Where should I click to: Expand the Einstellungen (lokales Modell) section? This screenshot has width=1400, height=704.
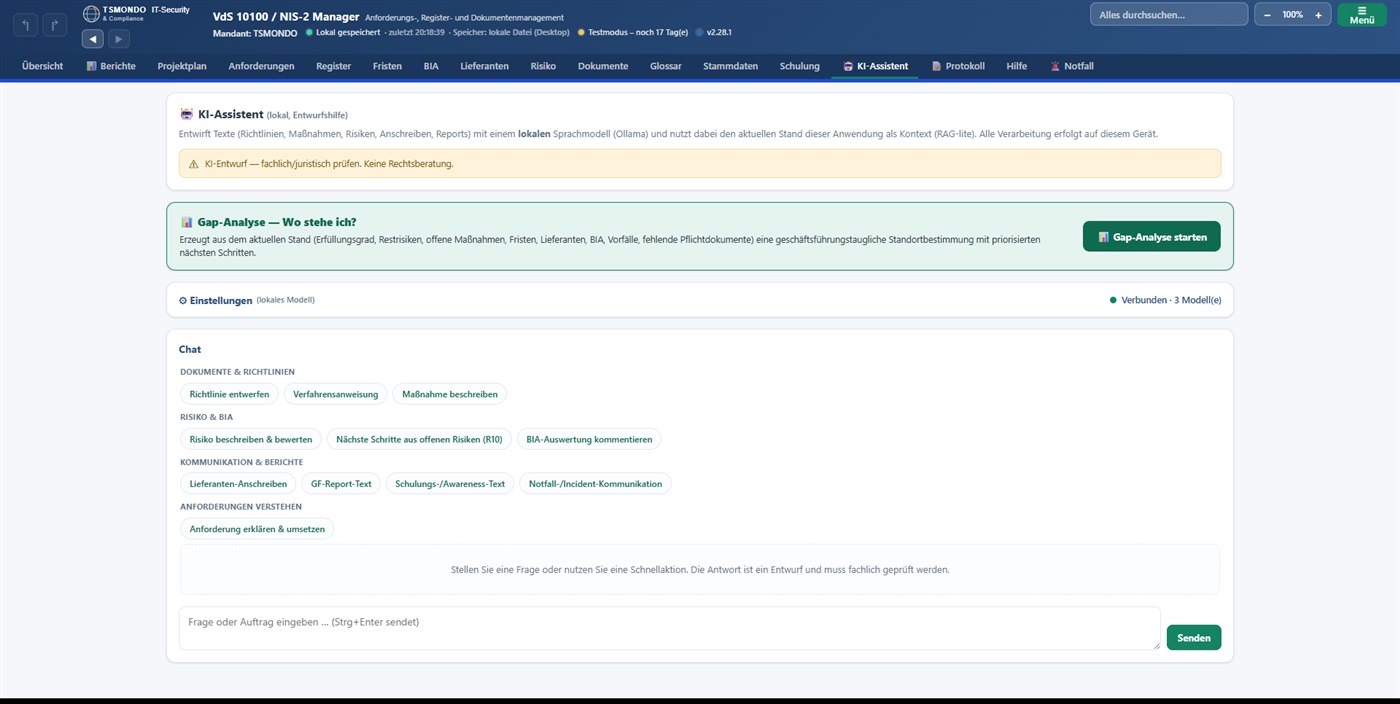[700, 300]
